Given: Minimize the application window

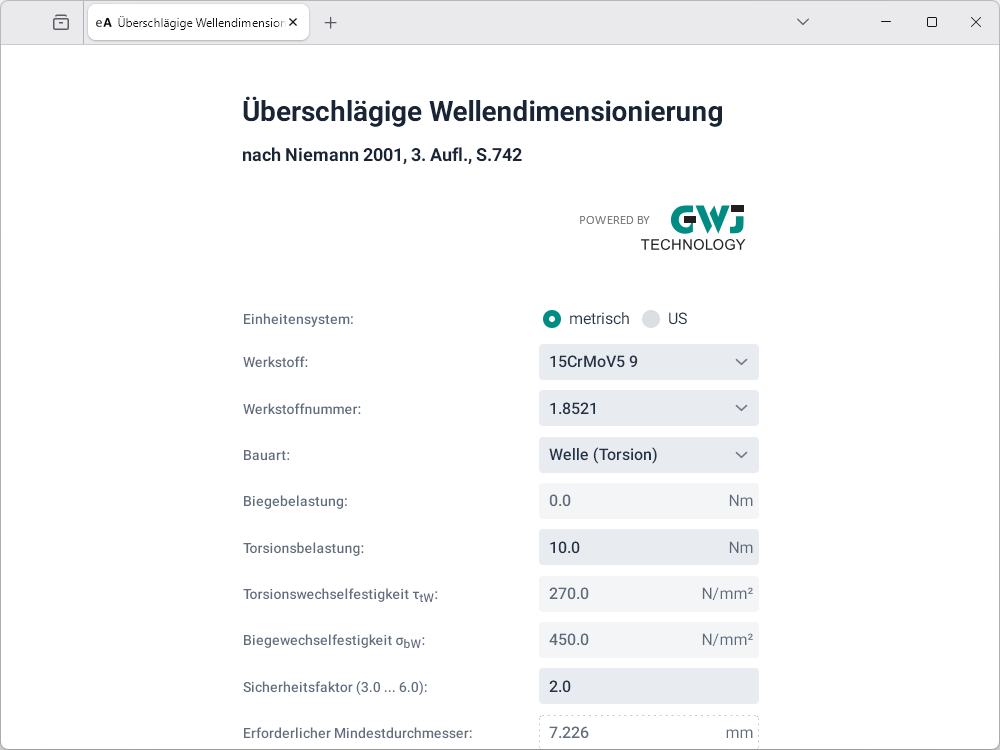Looking at the screenshot, I should [886, 22].
